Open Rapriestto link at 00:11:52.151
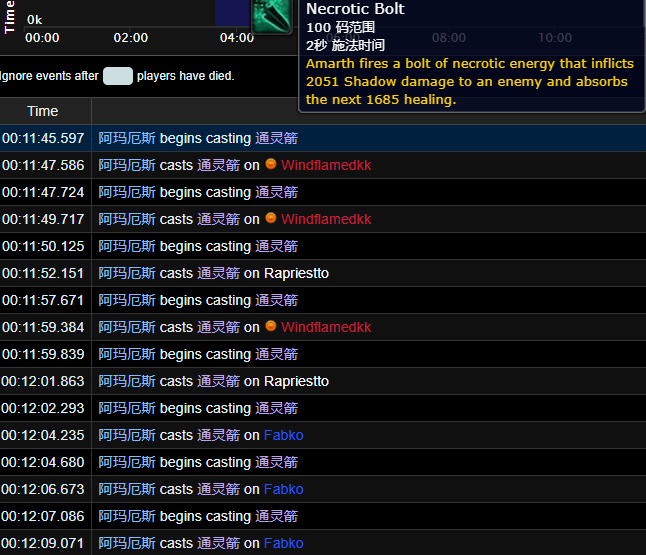Viewport: 646px width, 555px height. (296, 273)
